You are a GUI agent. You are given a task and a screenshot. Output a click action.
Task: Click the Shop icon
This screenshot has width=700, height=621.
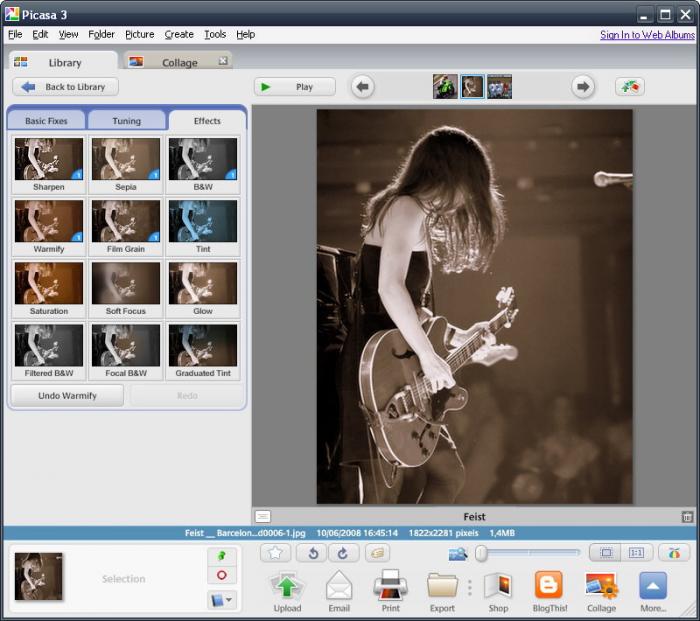coord(498,585)
